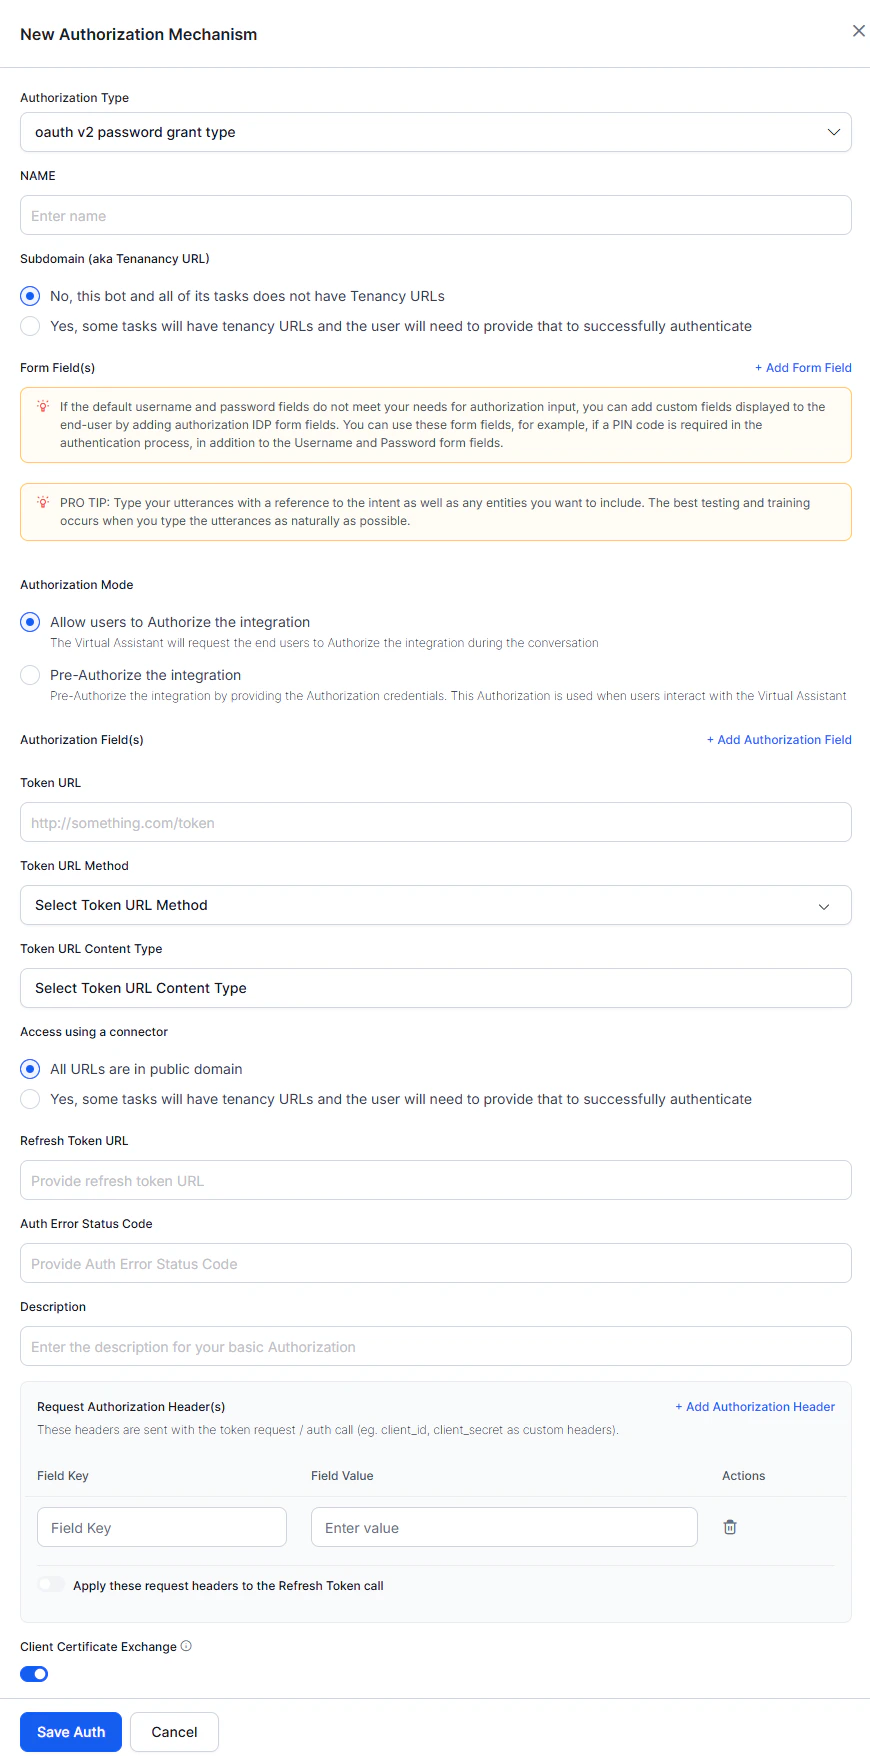Expand the Token URL Content Type selector
The width and height of the screenshot is (870, 1756).
[x=435, y=988]
